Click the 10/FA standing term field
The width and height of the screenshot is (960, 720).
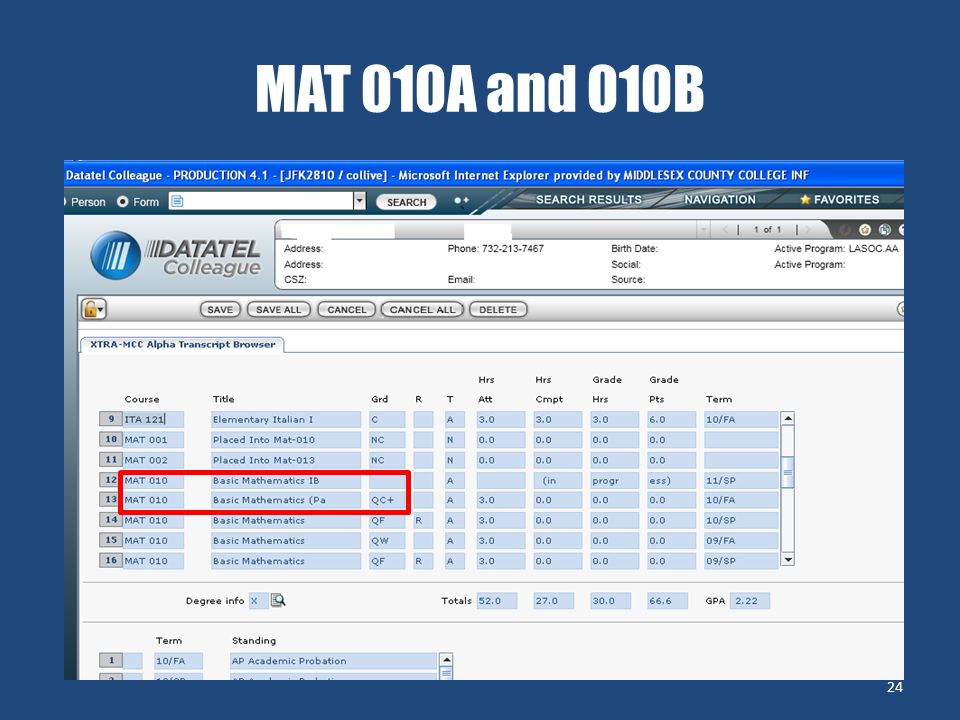coord(178,661)
